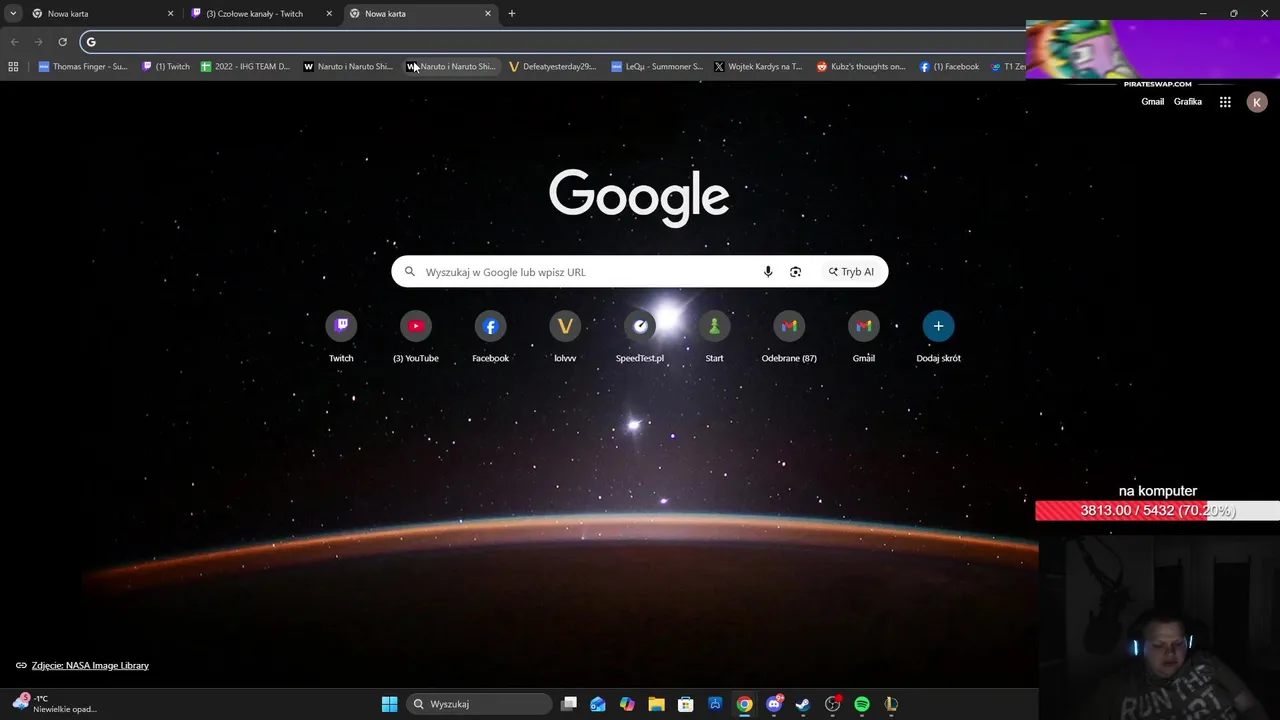The height and width of the screenshot is (720, 1280).
Task: Open the tab search dropdown arrow
Action: tap(13, 13)
